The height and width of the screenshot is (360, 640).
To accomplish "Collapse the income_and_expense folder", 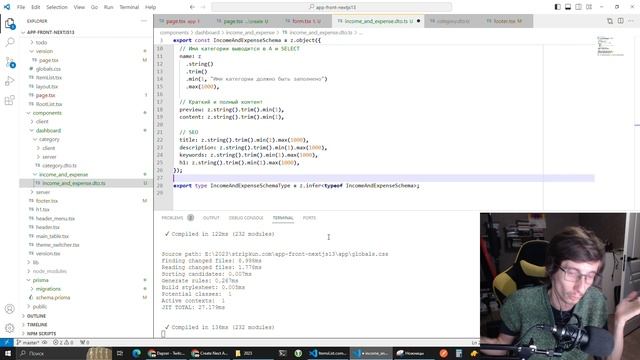I will pos(86,174).
